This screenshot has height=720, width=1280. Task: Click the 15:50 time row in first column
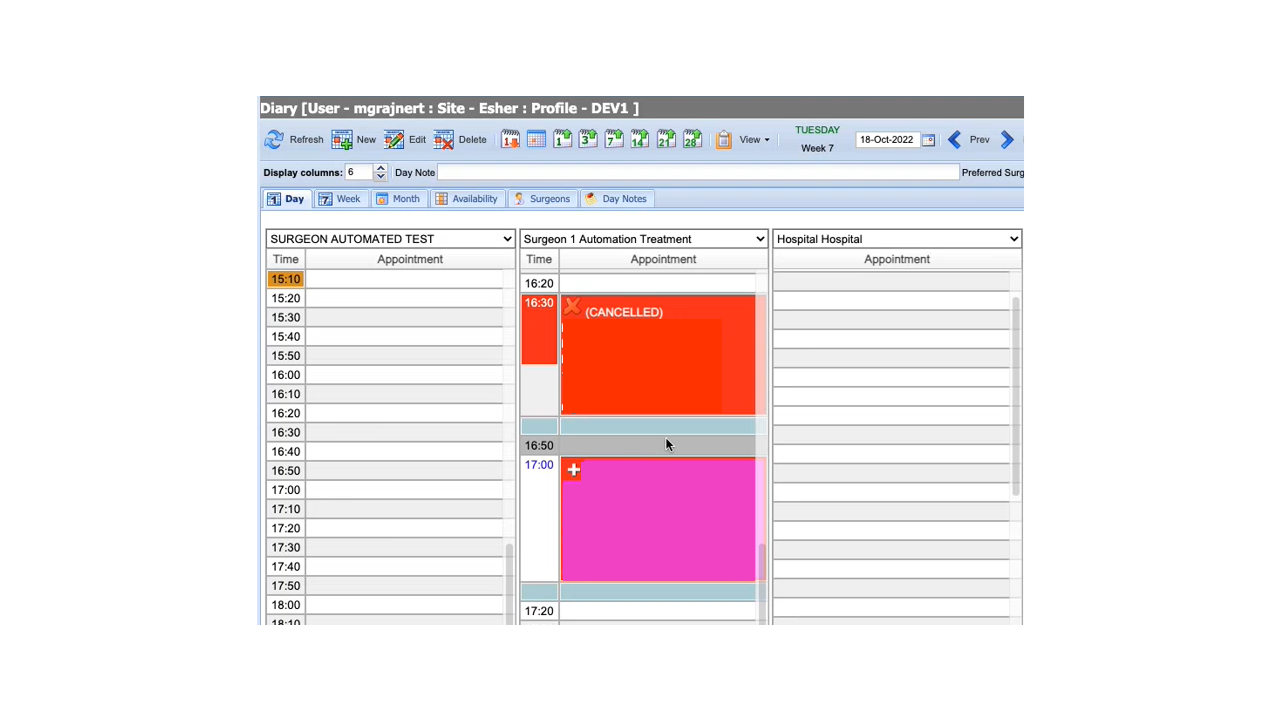(385, 356)
